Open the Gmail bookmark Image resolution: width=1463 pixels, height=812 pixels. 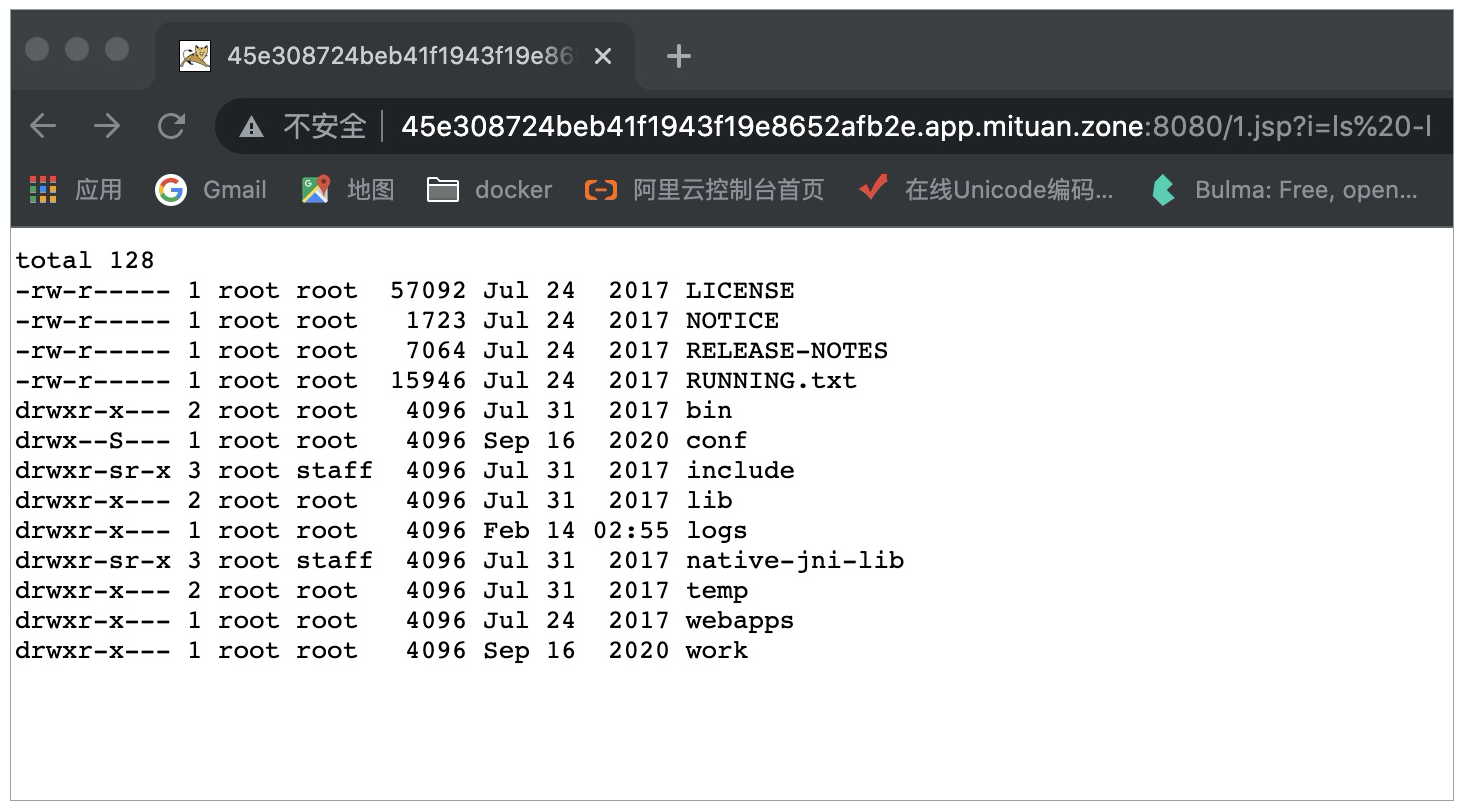coord(211,189)
